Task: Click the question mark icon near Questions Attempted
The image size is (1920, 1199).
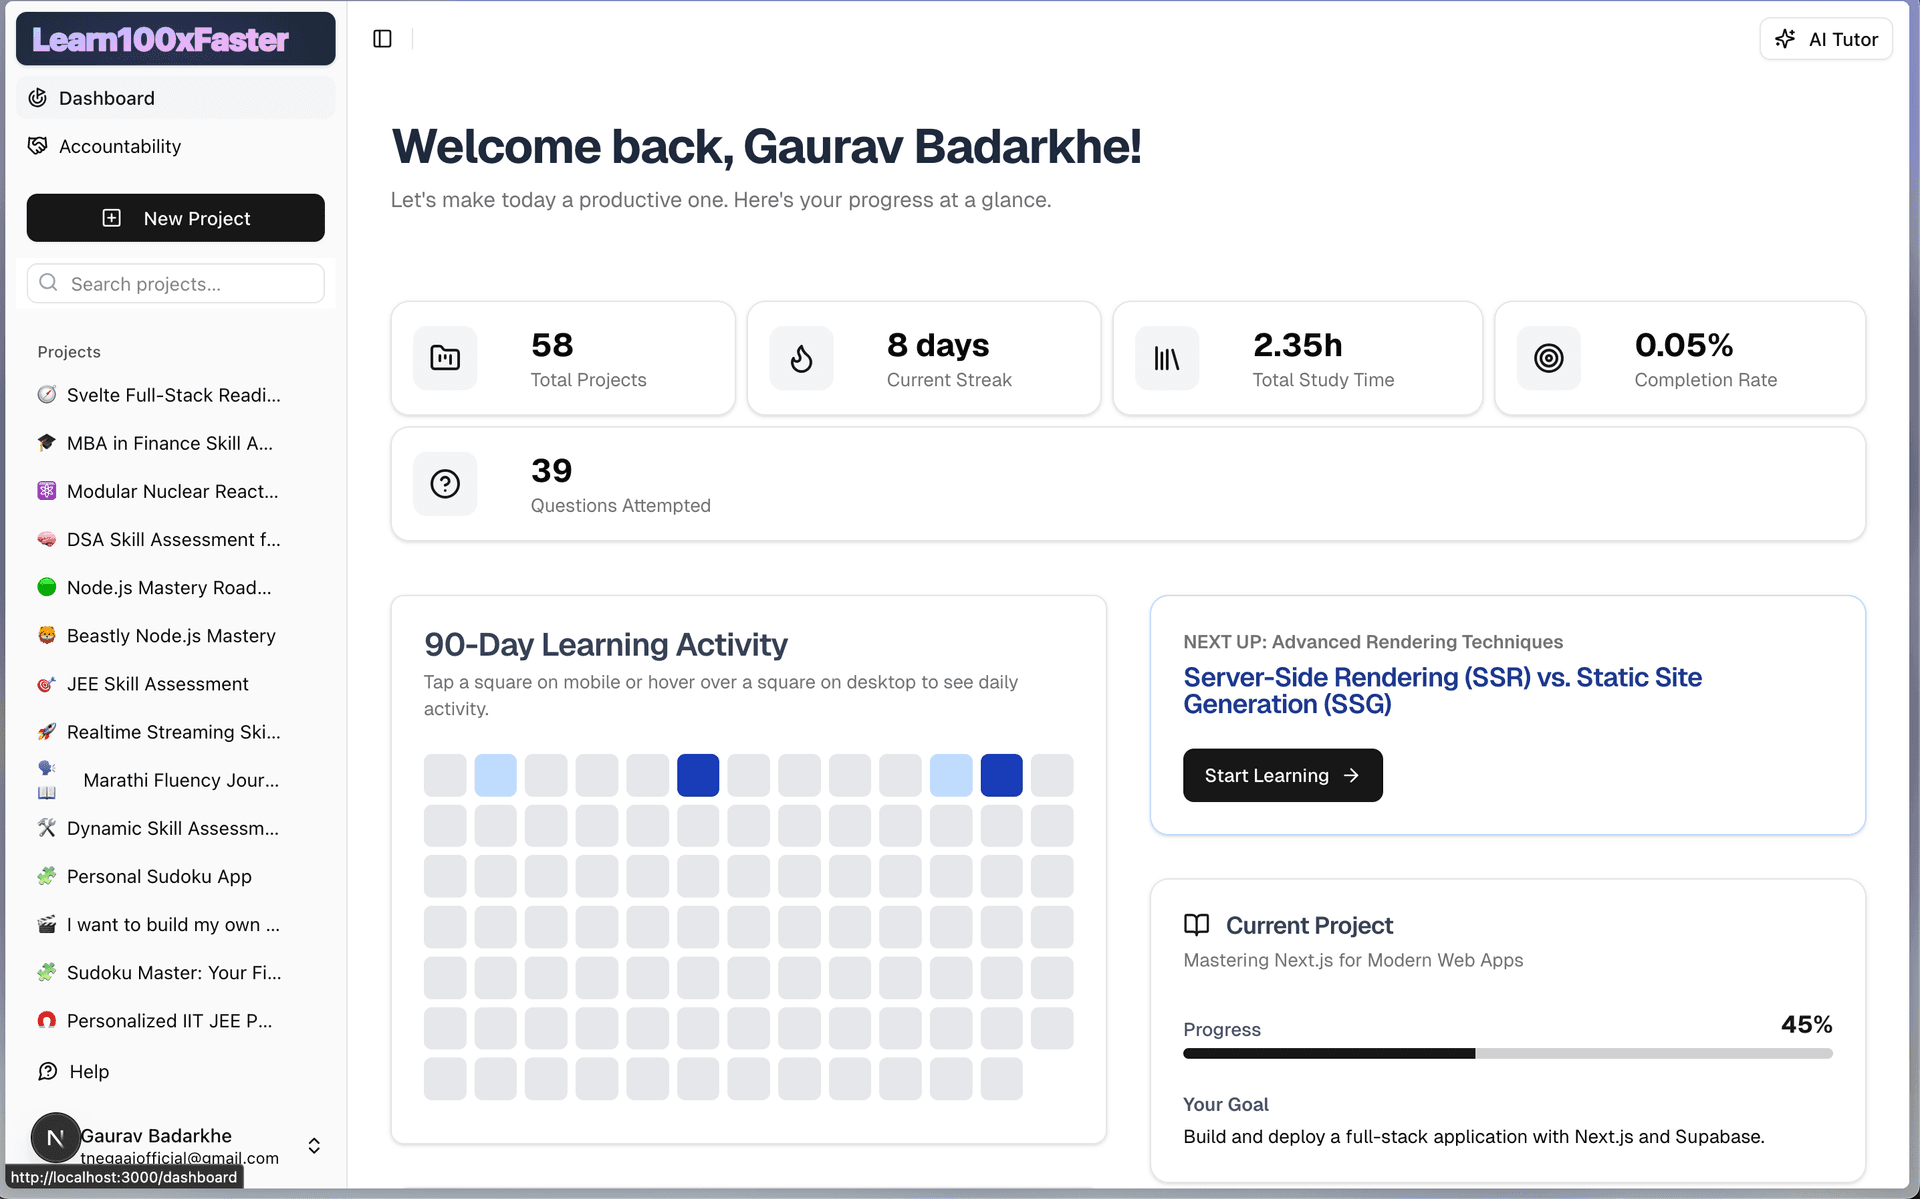Action: (445, 484)
